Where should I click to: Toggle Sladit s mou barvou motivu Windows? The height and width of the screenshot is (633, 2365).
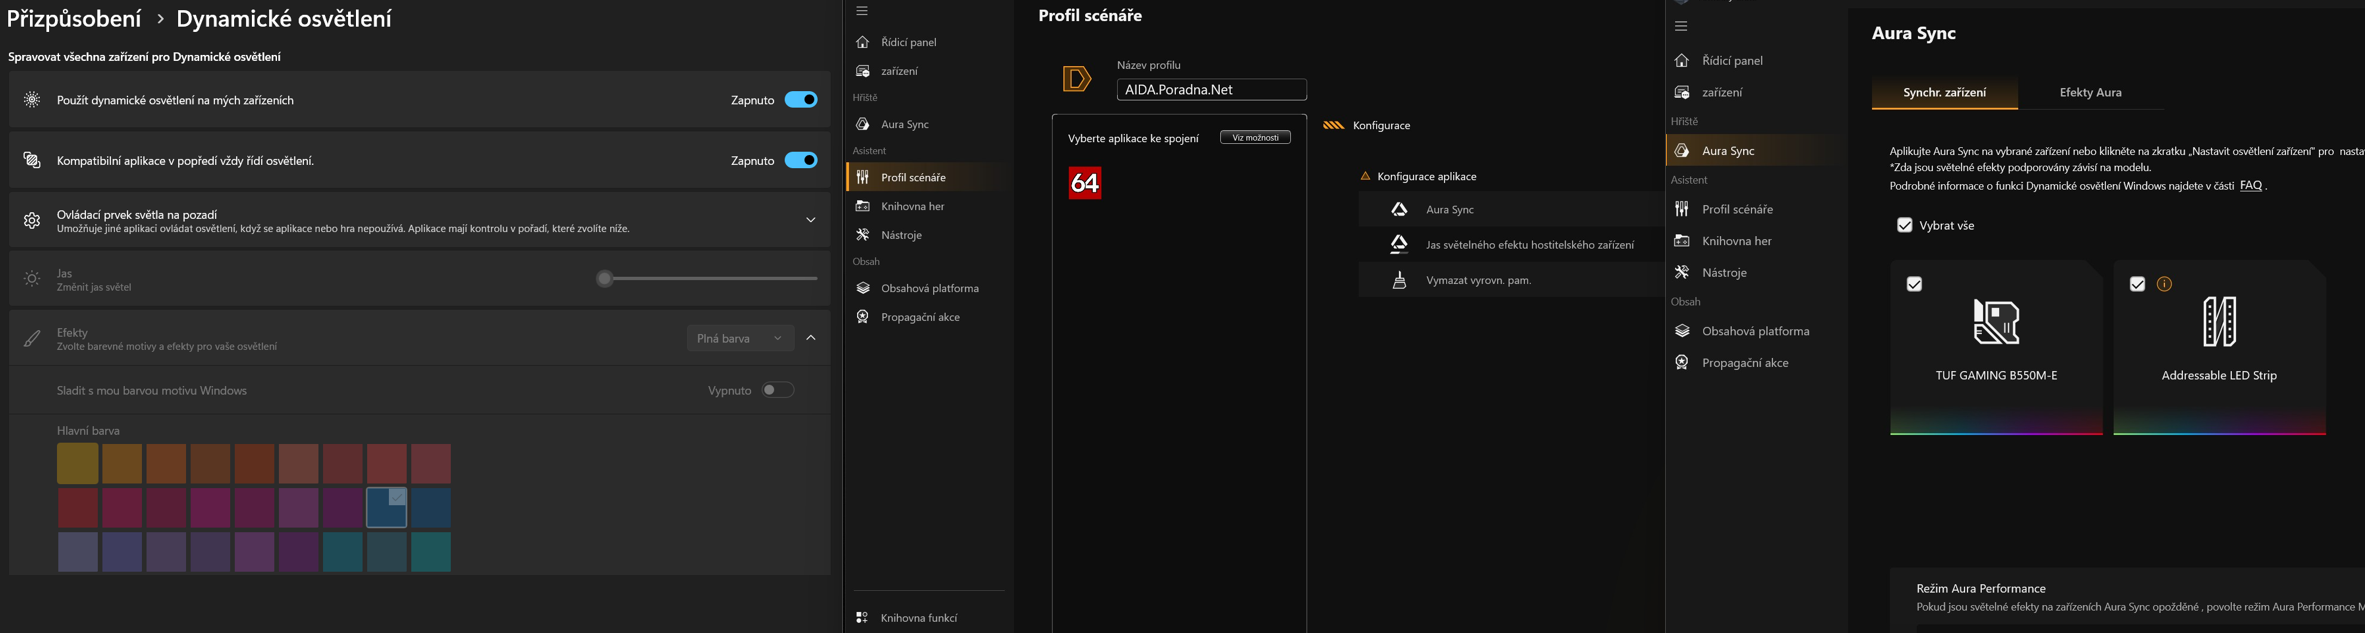pos(777,390)
